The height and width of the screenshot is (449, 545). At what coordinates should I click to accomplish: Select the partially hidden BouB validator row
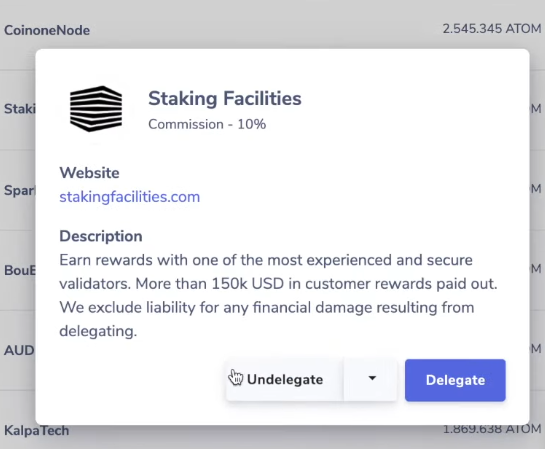pos(17,270)
